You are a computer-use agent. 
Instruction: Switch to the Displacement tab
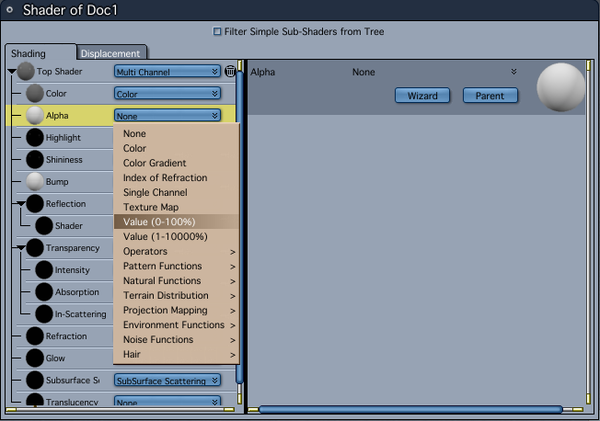[x=111, y=53]
